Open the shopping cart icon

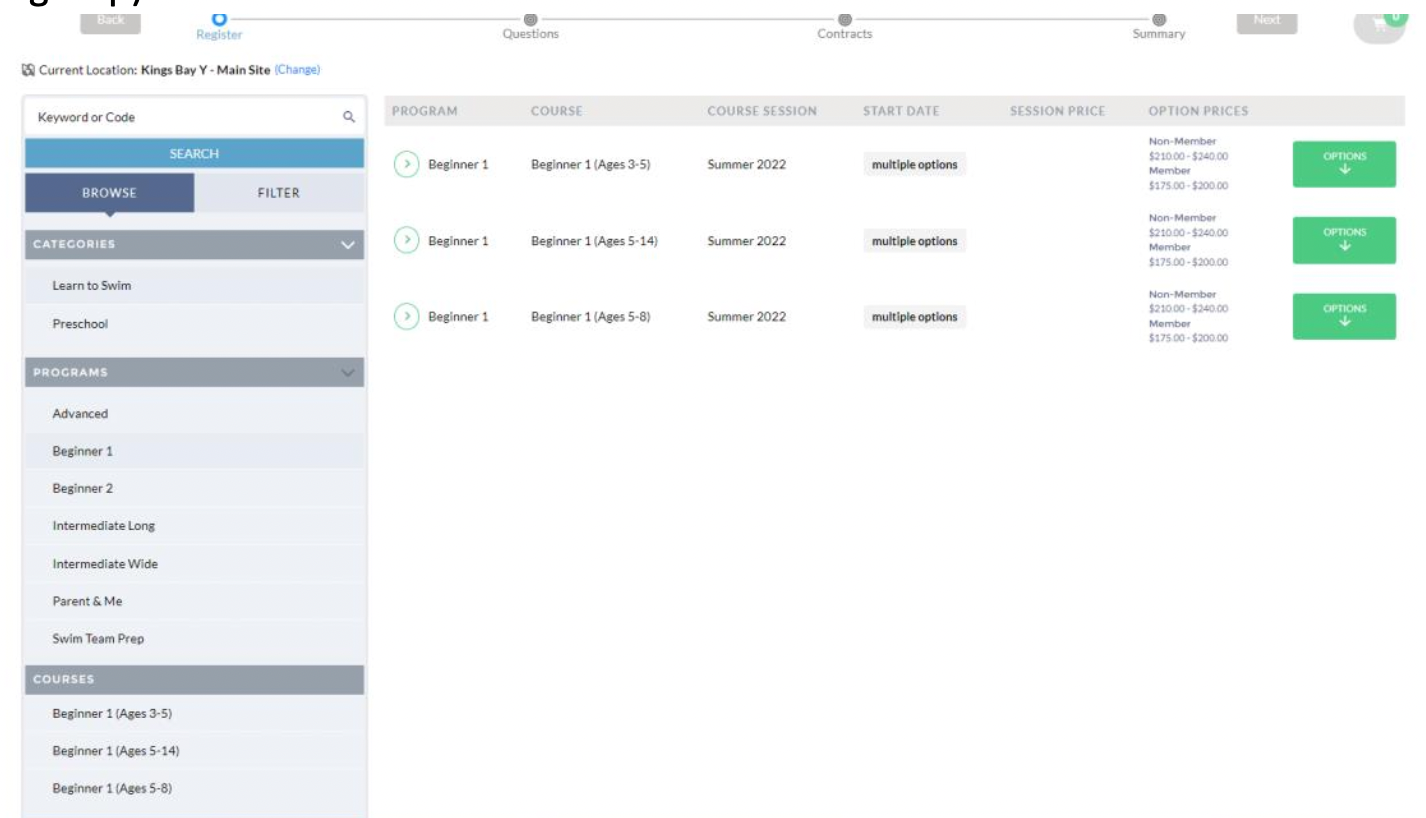click(1380, 24)
